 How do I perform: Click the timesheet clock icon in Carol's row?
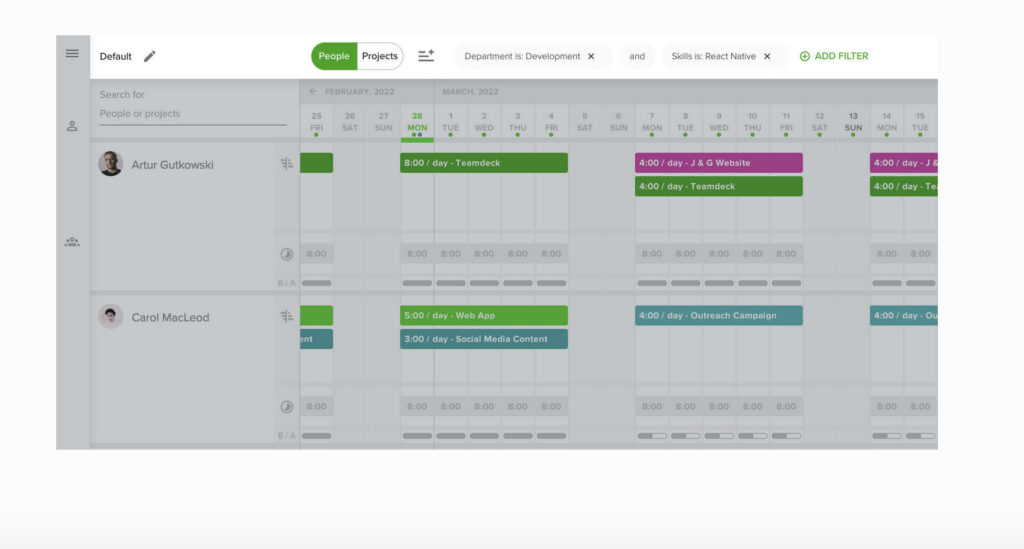coord(287,407)
